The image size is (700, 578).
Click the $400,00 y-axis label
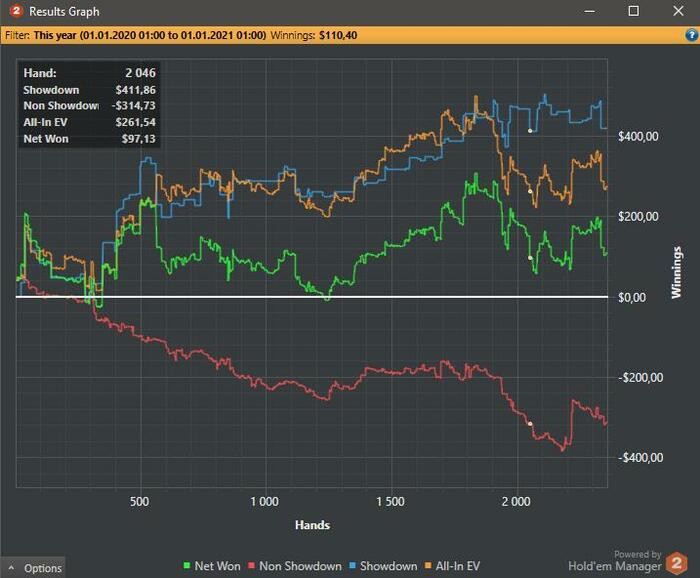click(x=638, y=137)
